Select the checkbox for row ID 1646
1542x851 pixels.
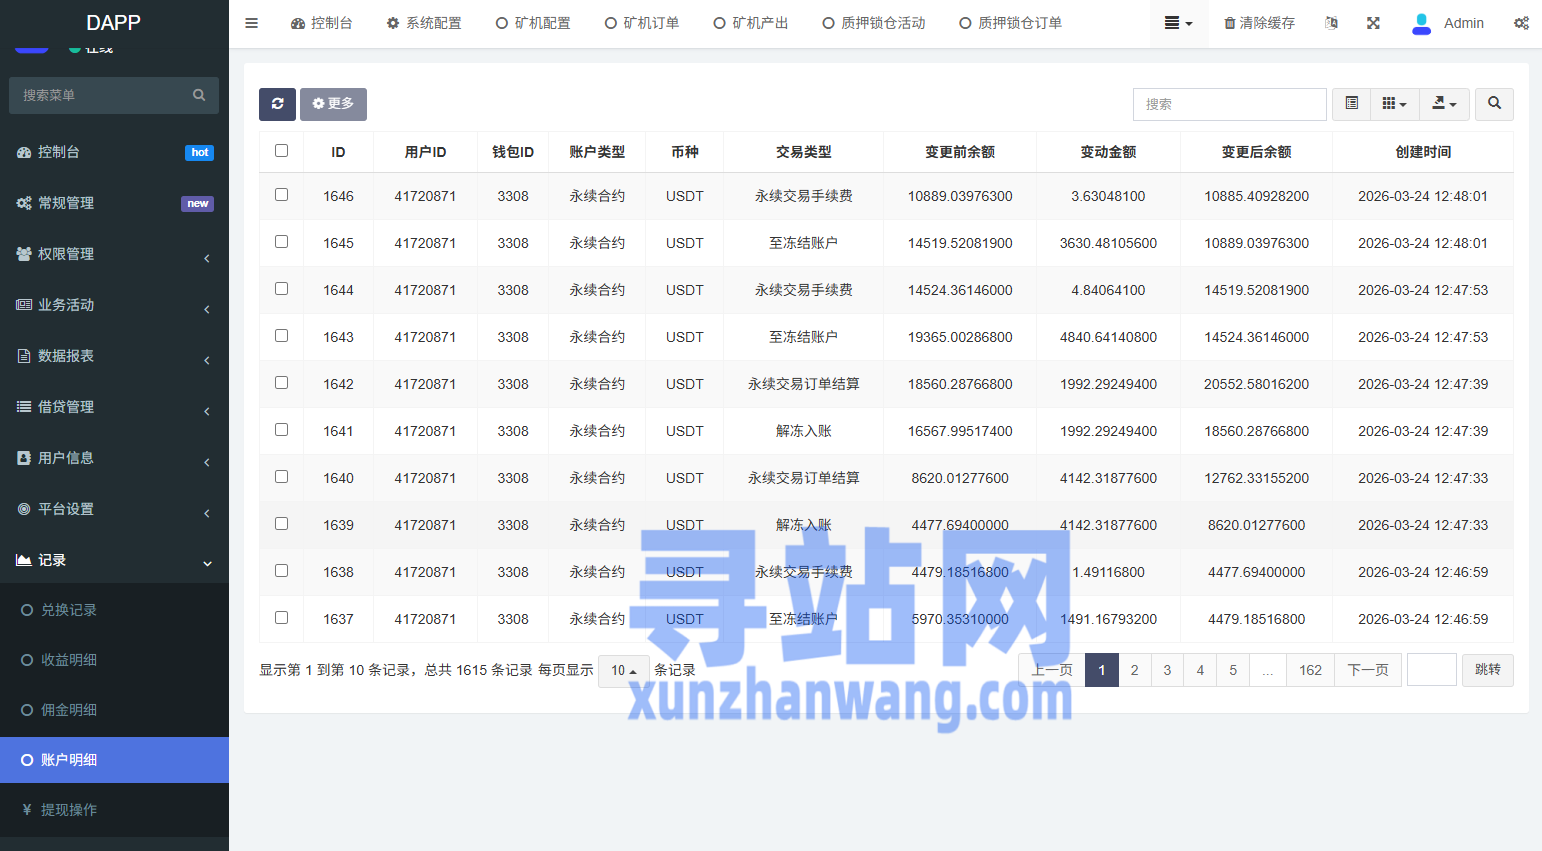281,195
